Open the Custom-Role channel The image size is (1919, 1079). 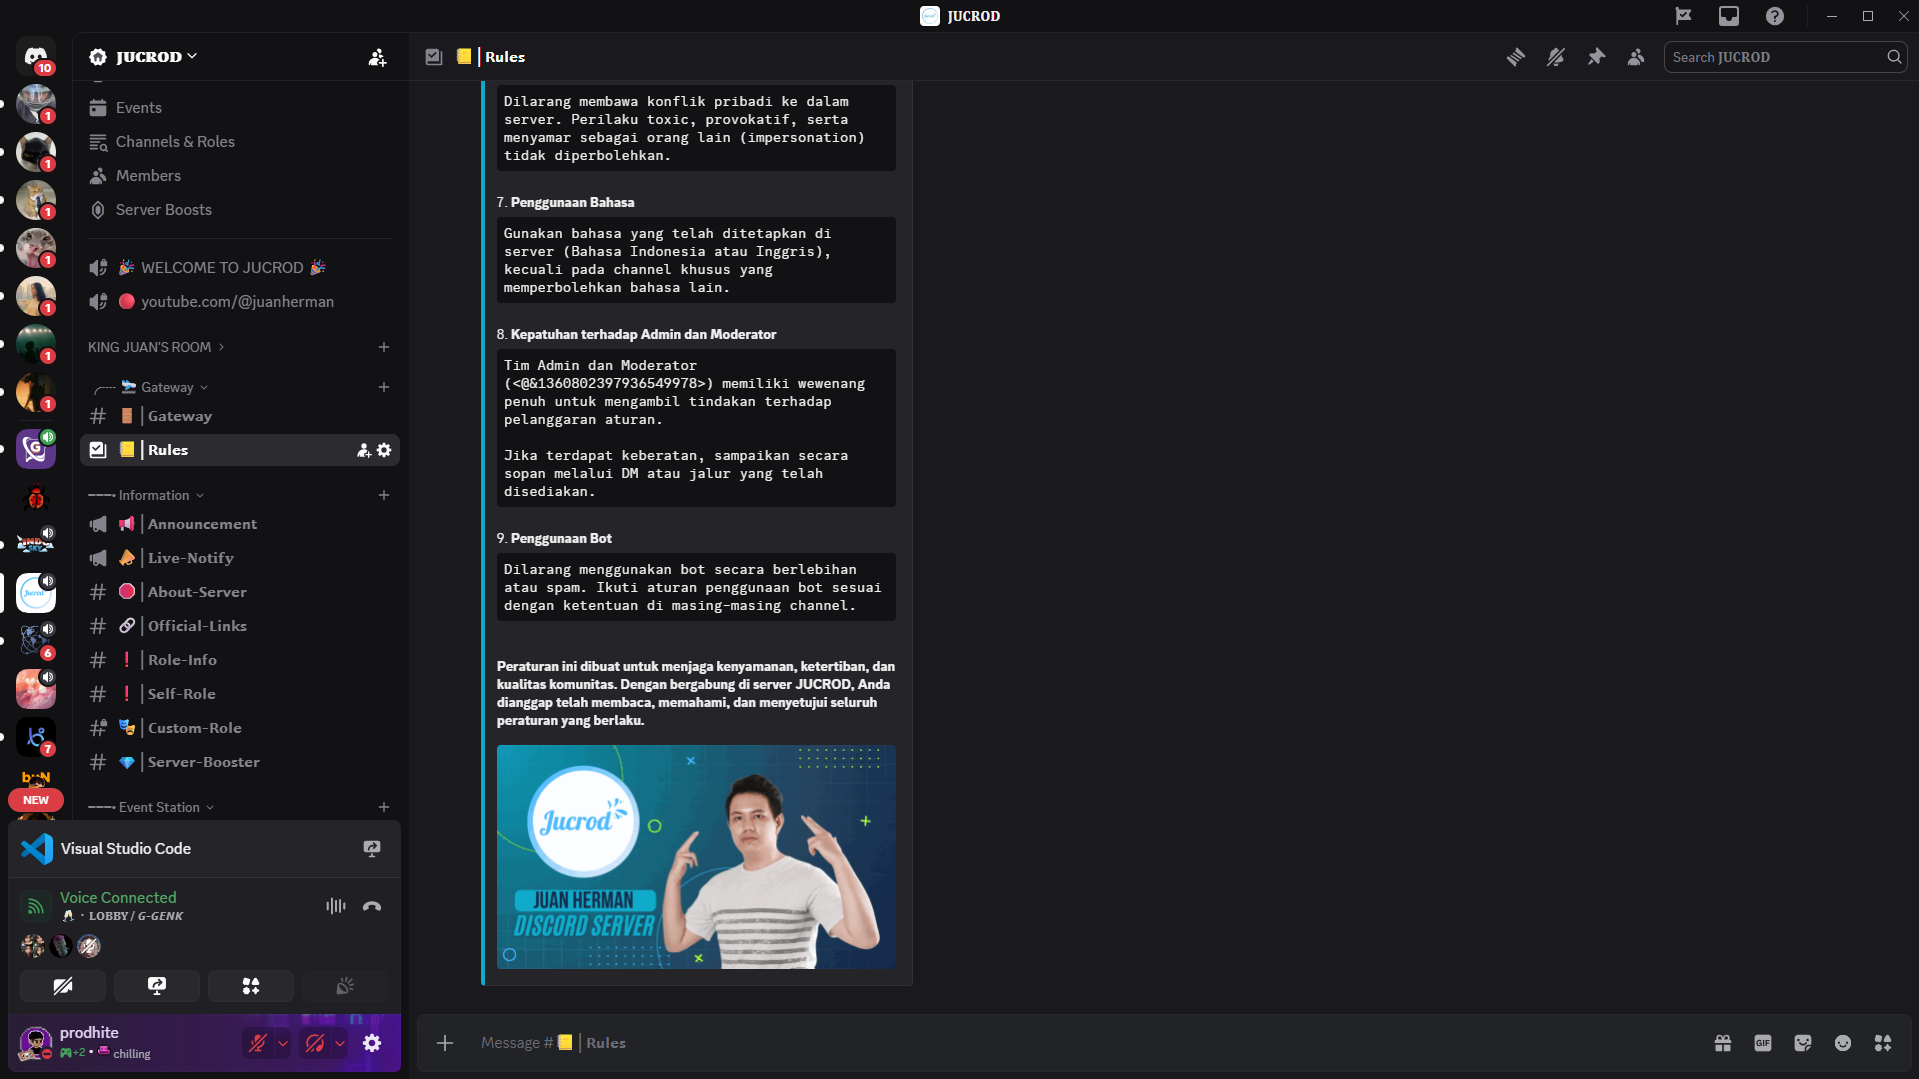pyautogui.click(x=240, y=728)
